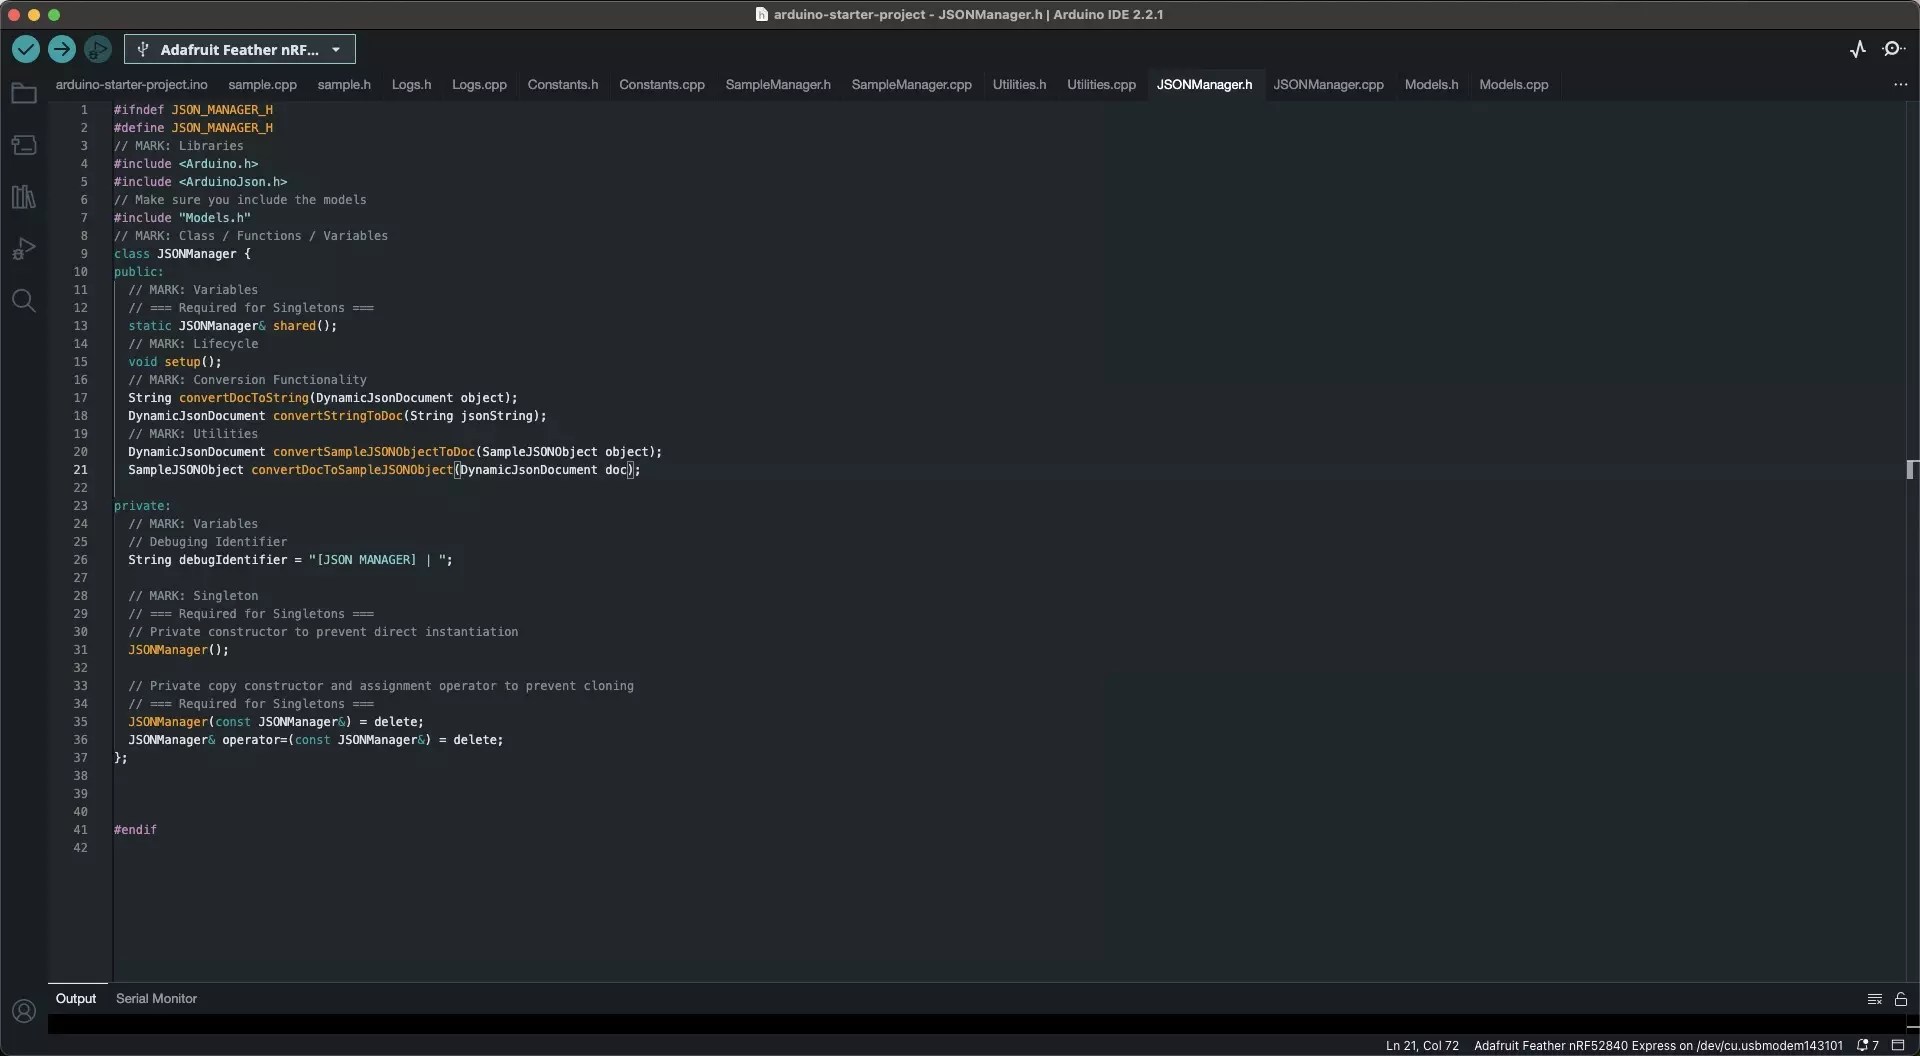Open the tab overflow menu
Image resolution: width=1920 pixels, height=1056 pixels.
[x=1901, y=85]
